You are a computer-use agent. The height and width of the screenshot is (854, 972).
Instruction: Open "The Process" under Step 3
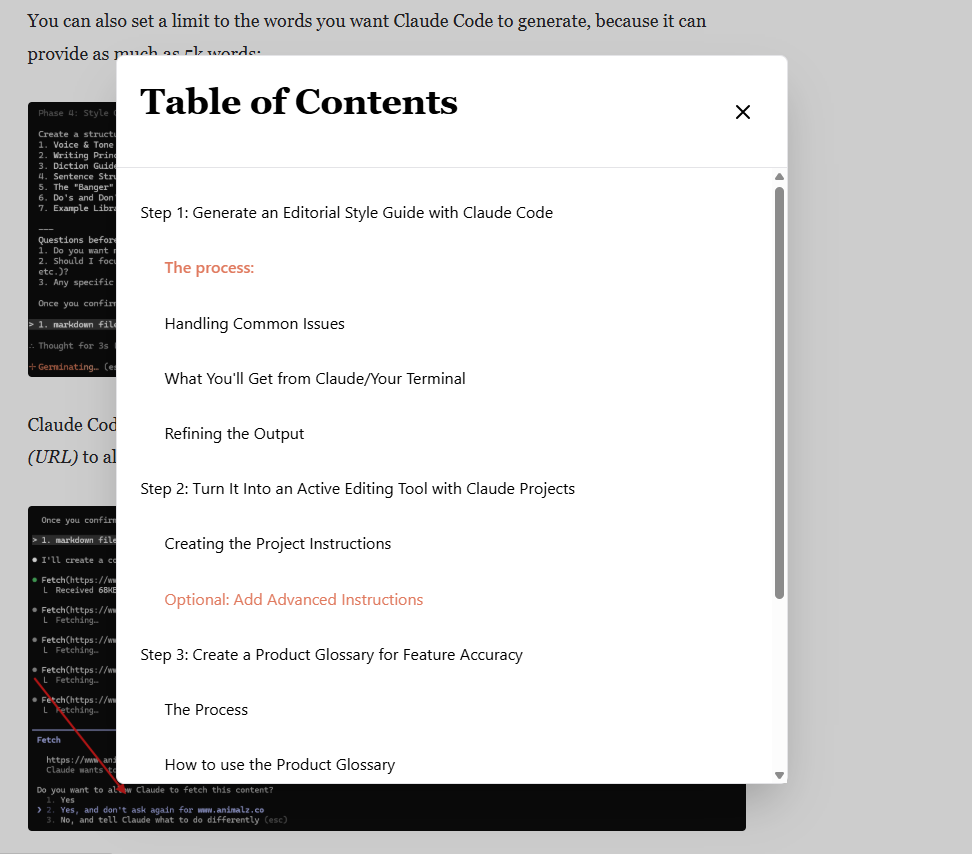(206, 709)
